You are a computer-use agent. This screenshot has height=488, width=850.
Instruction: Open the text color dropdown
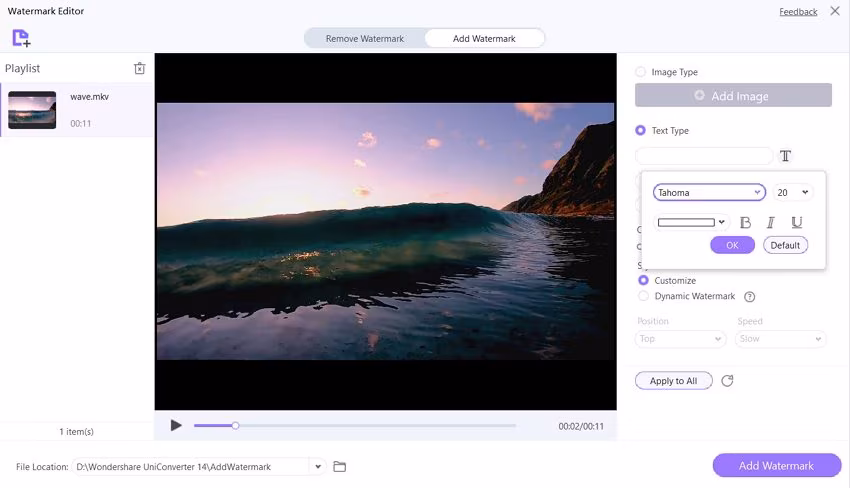tap(691, 222)
